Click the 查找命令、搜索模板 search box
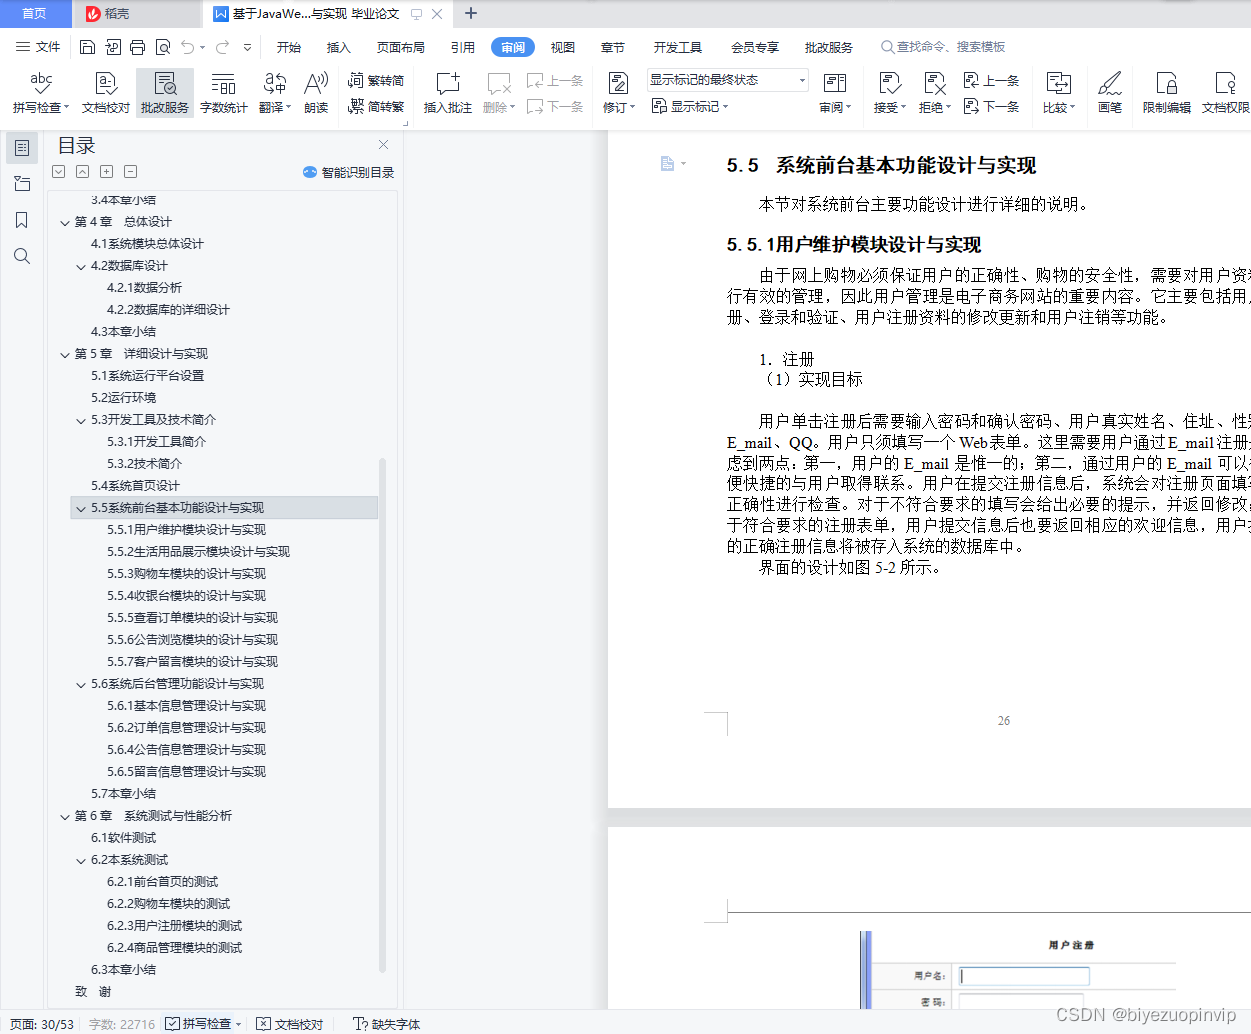 (x=943, y=47)
